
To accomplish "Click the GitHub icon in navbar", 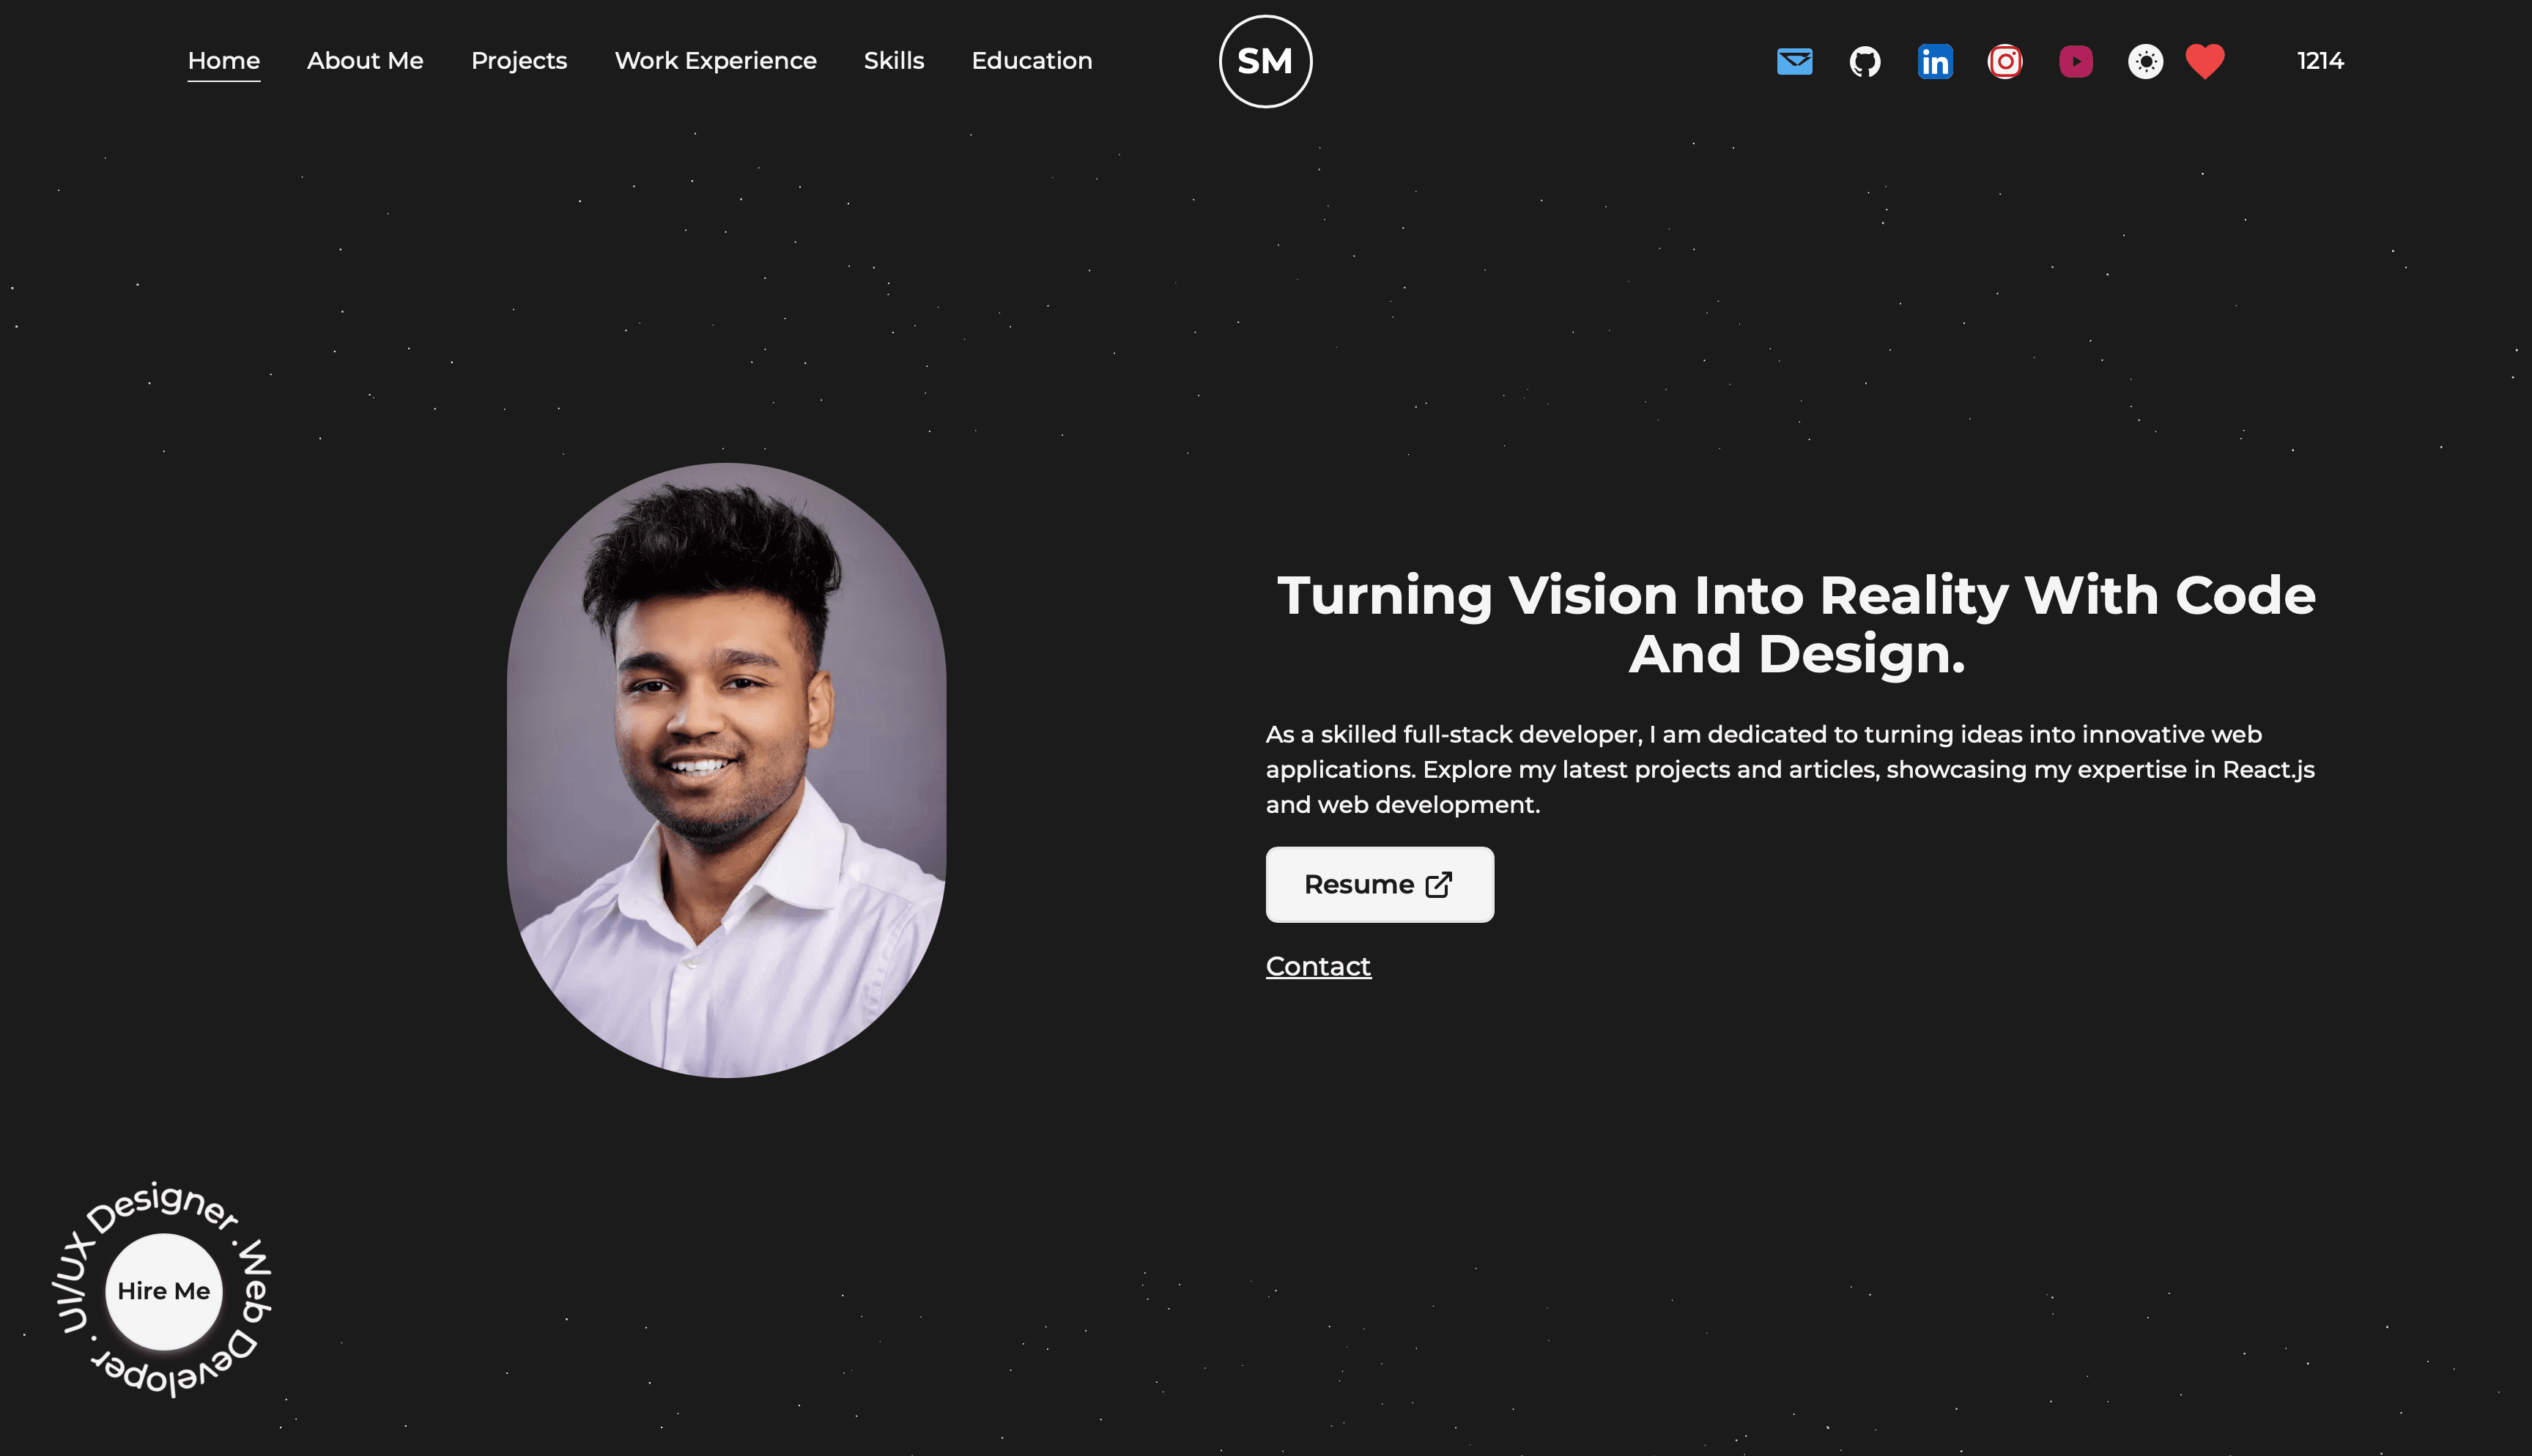I will (x=1866, y=59).
